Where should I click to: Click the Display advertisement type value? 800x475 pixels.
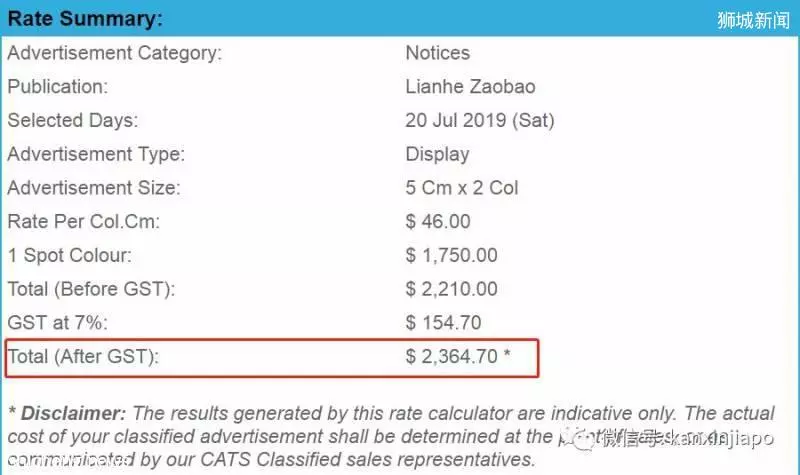click(x=437, y=154)
